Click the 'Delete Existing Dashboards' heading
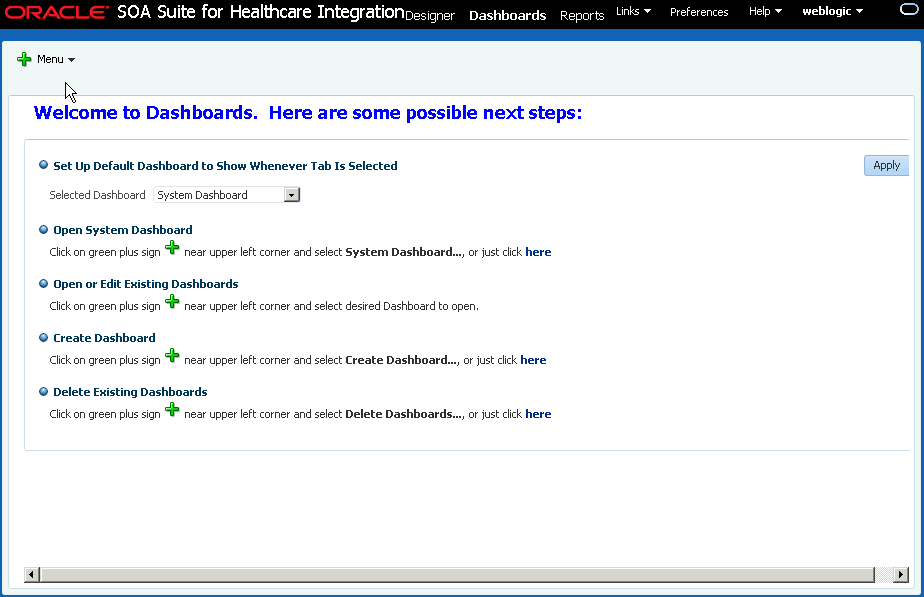 coord(130,392)
